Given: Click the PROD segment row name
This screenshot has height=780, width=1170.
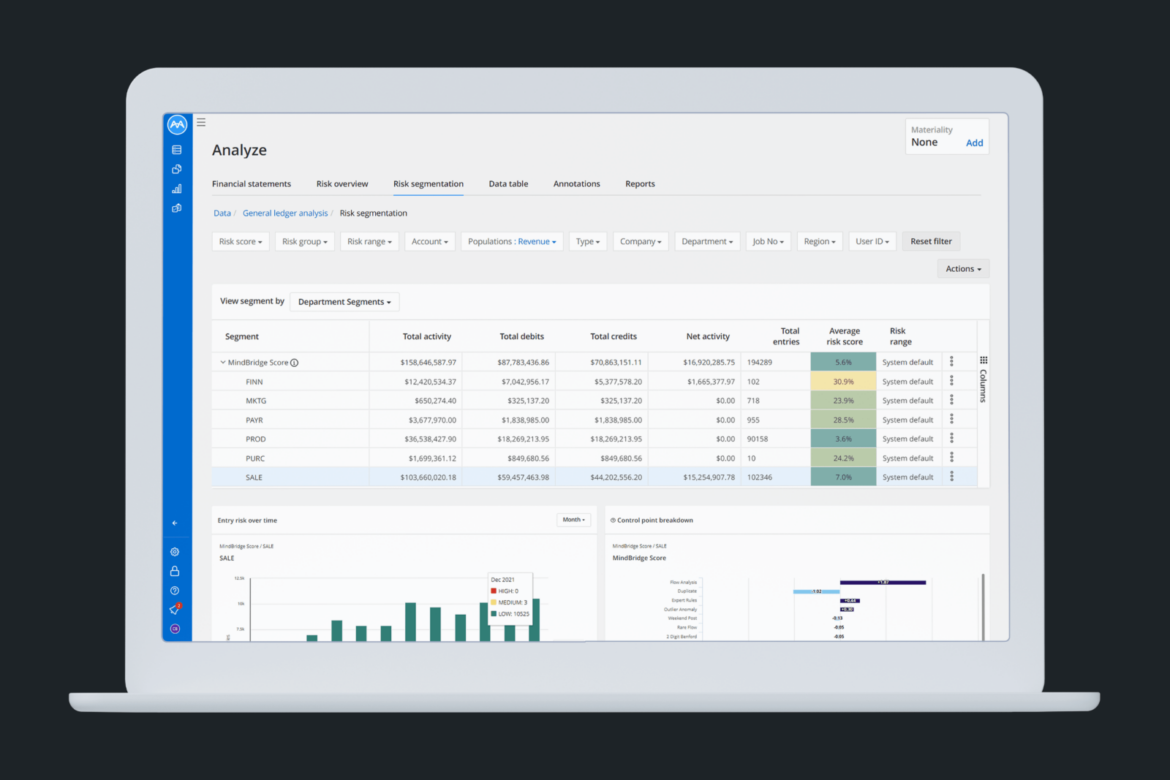Looking at the screenshot, I should [255, 439].
